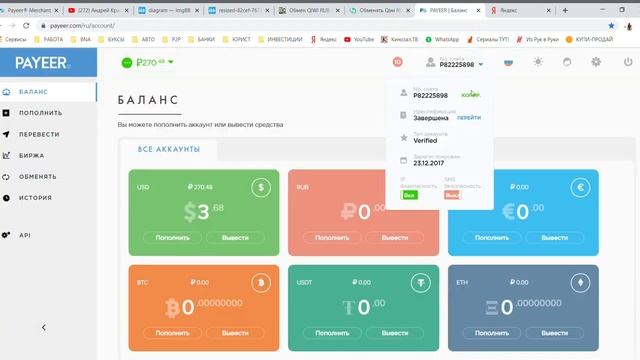Screen dimensions: 640x360
Task: Open the КУПИ-ПРОДАЙ bookmark
Action: click(589, 39)
